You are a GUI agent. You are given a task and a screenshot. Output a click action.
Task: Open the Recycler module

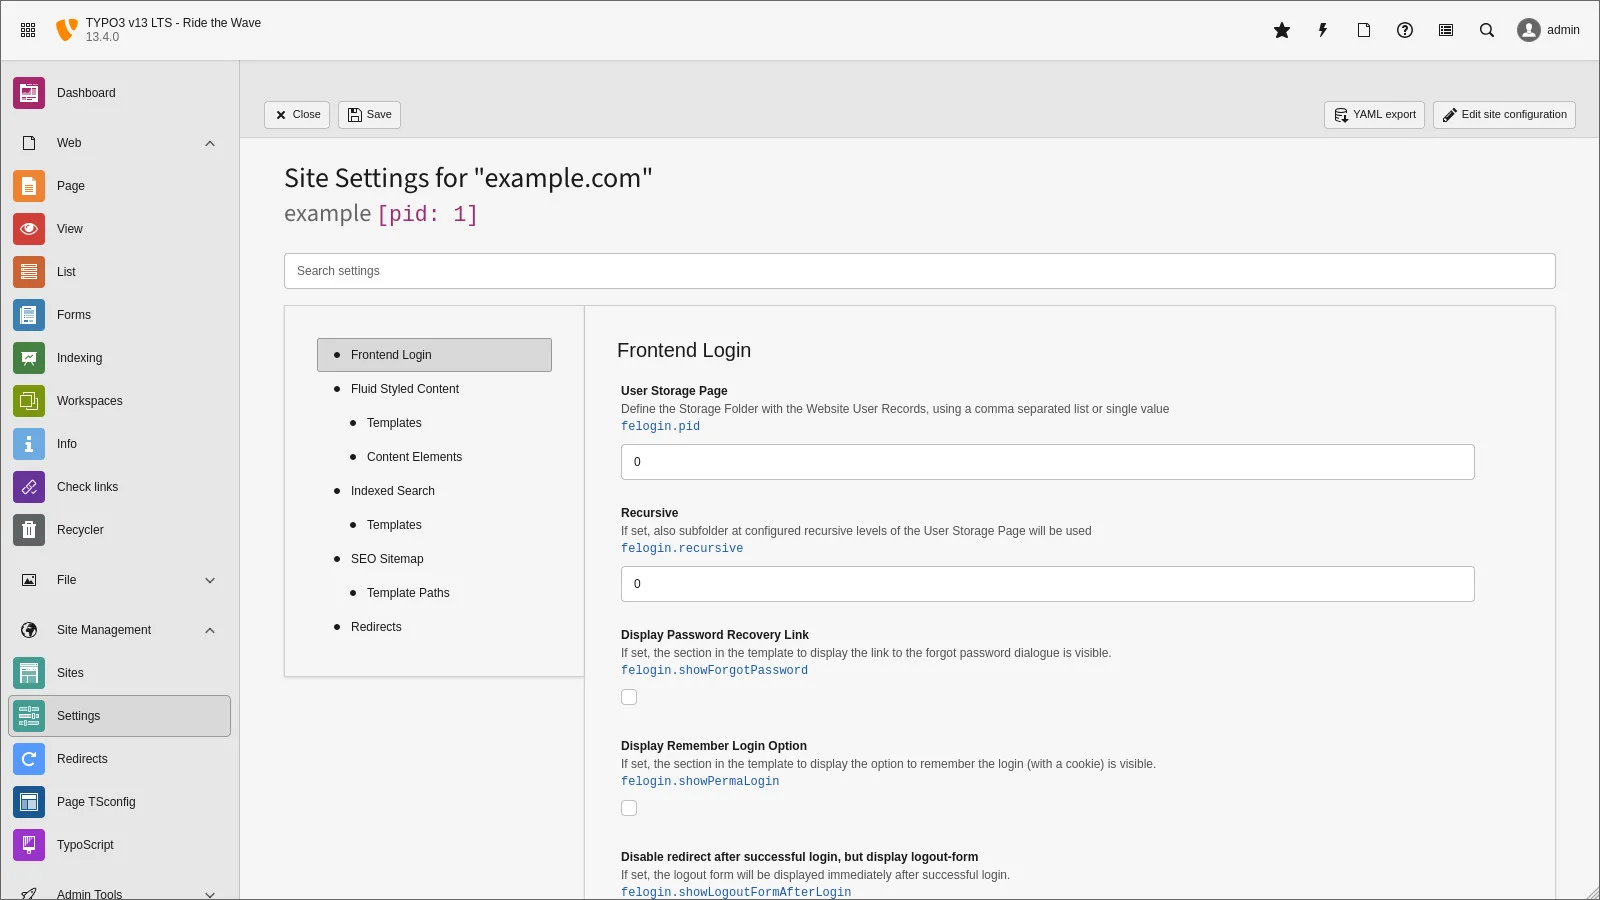[x=80, y=530]
